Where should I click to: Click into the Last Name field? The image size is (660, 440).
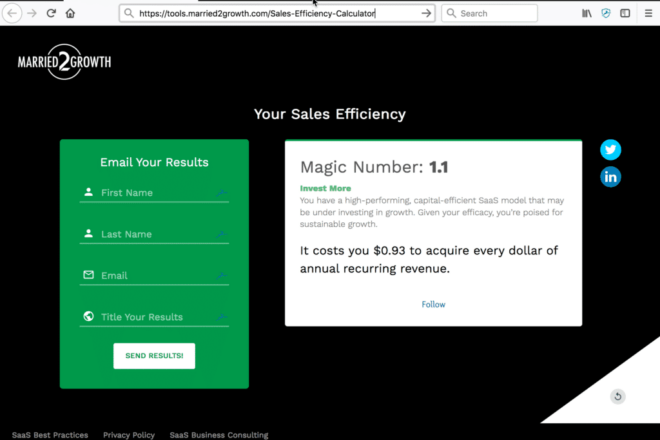[155, 234]
